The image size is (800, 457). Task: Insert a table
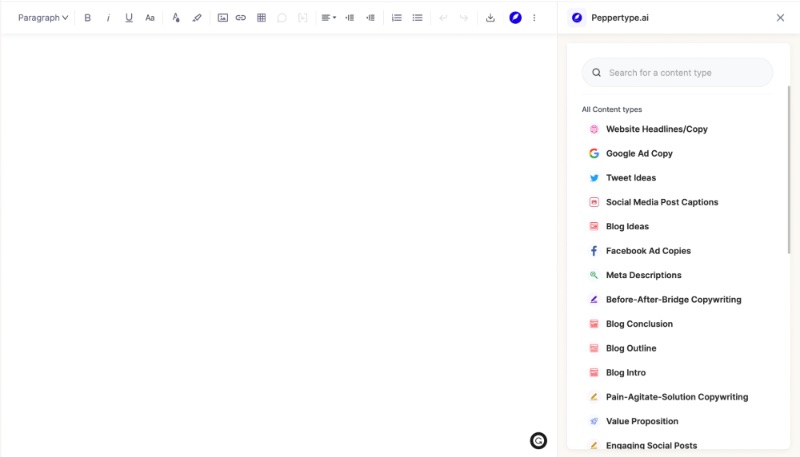click(x=261, y=18)
